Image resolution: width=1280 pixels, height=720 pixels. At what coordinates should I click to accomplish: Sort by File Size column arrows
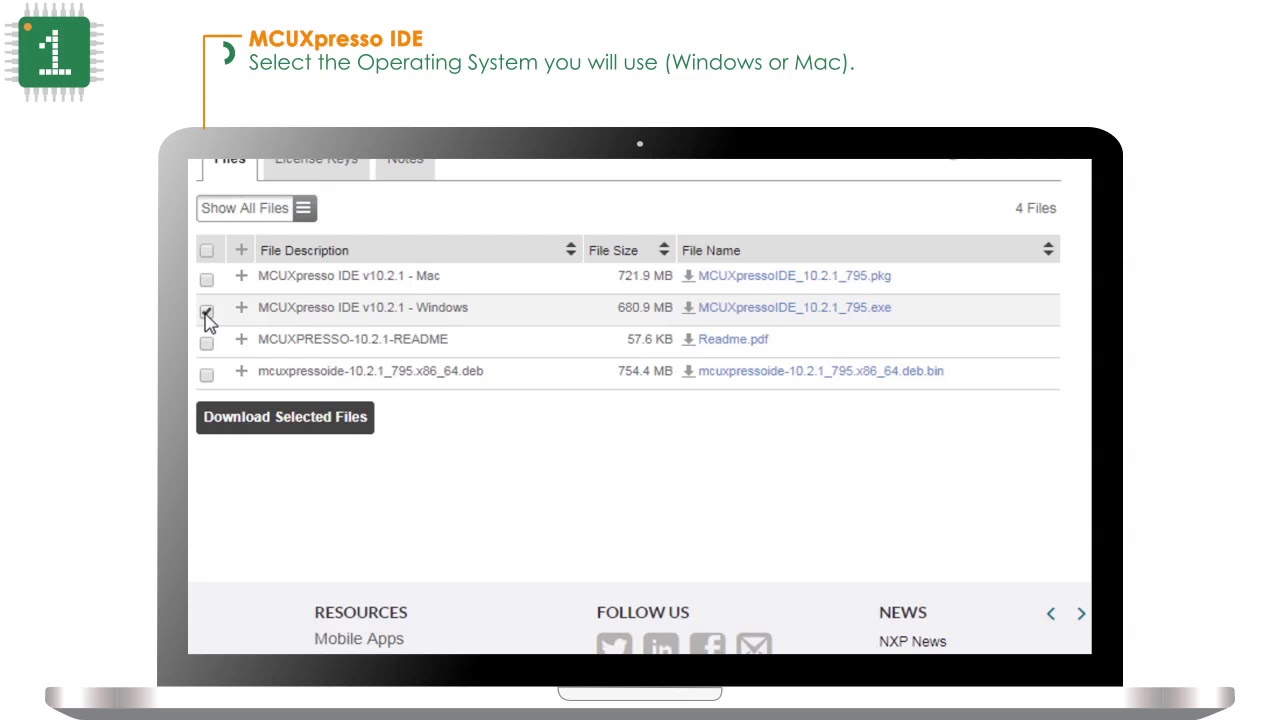click(x=664, y=250)
